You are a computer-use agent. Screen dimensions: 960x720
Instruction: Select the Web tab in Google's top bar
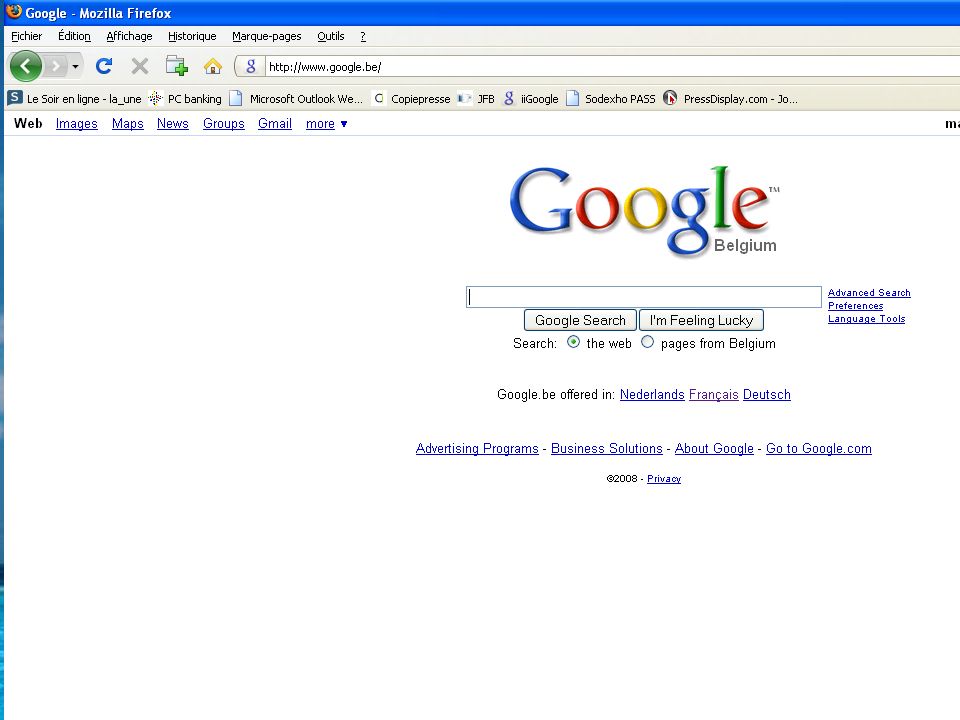(x=28, y=123)
